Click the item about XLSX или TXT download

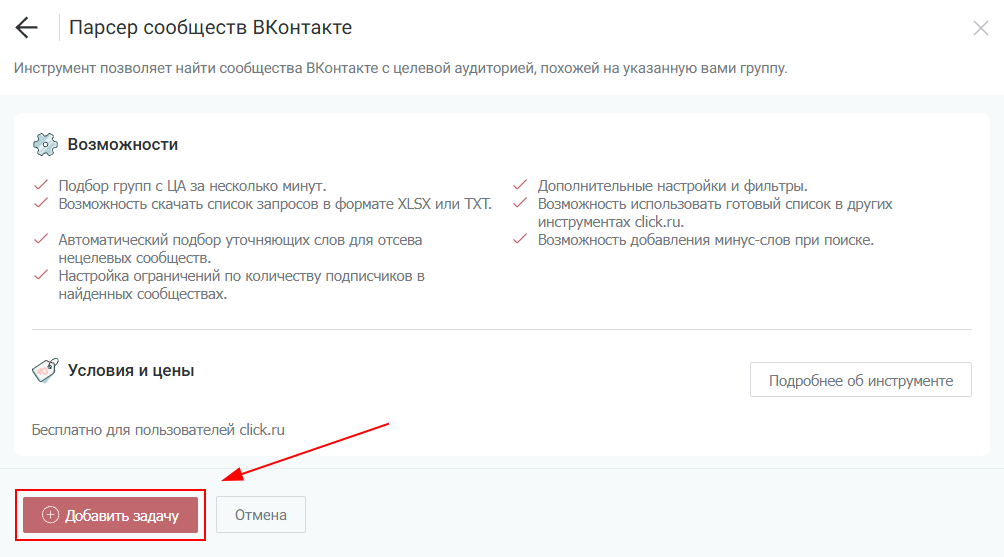click(x=275, y=204)
